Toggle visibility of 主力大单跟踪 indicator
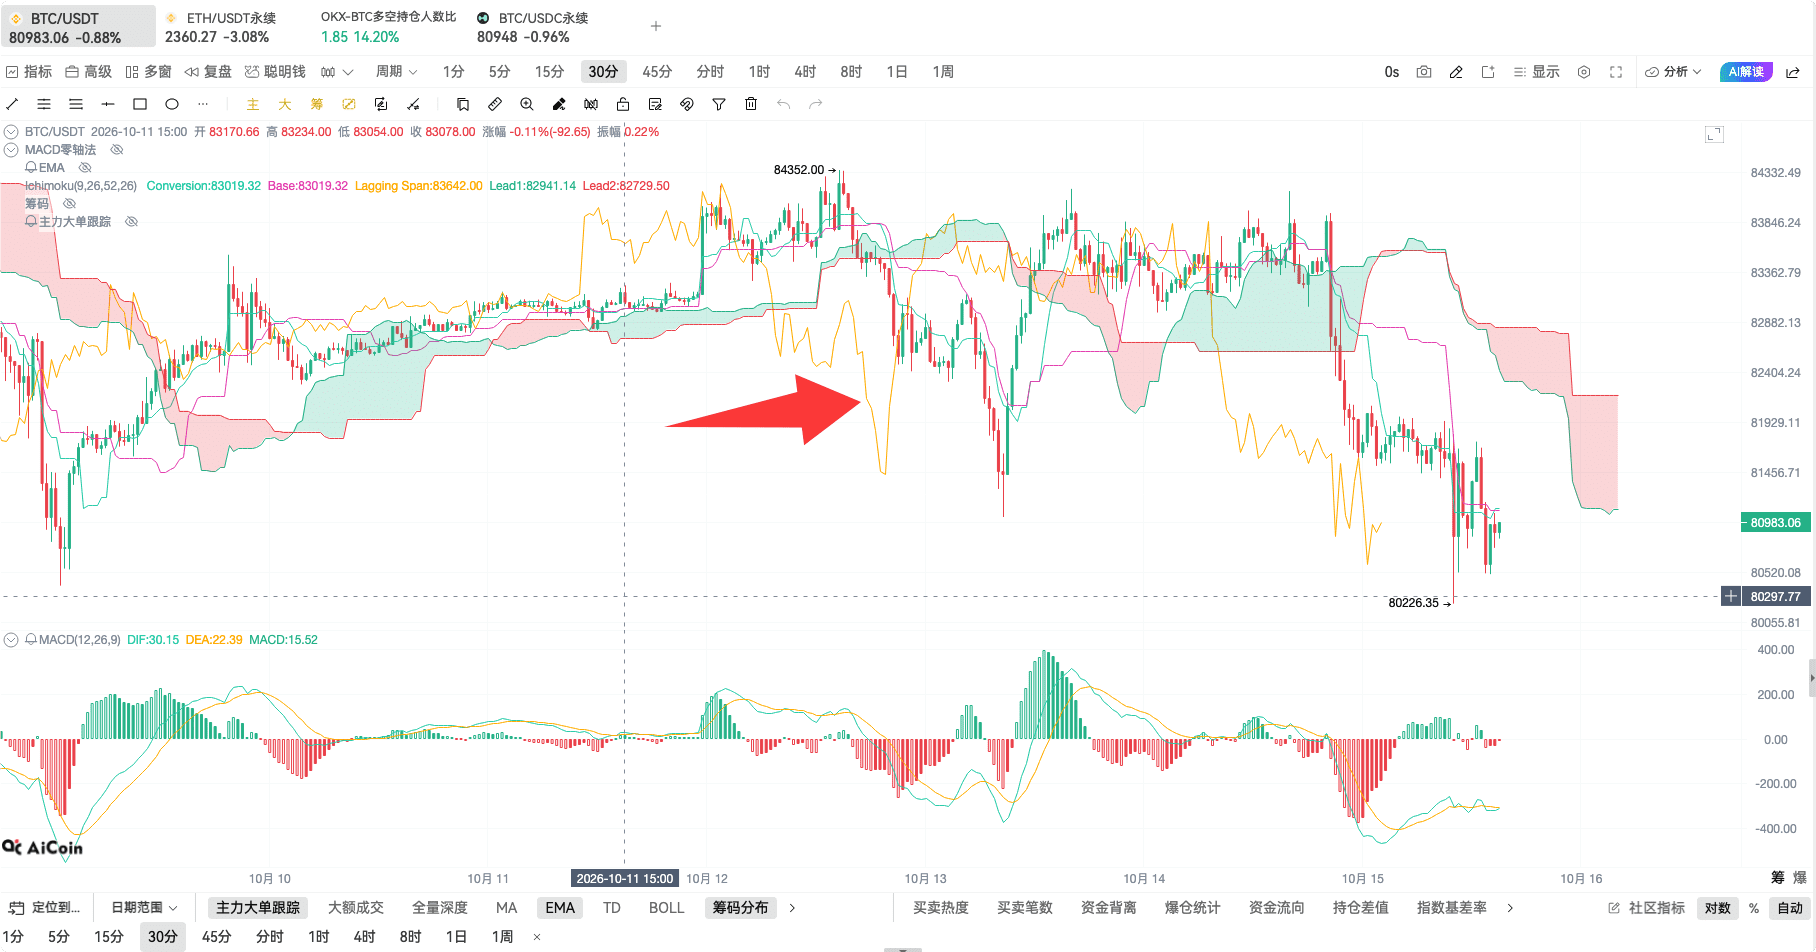This screenshot has height=952, width=1816. (x=131, y=222)
